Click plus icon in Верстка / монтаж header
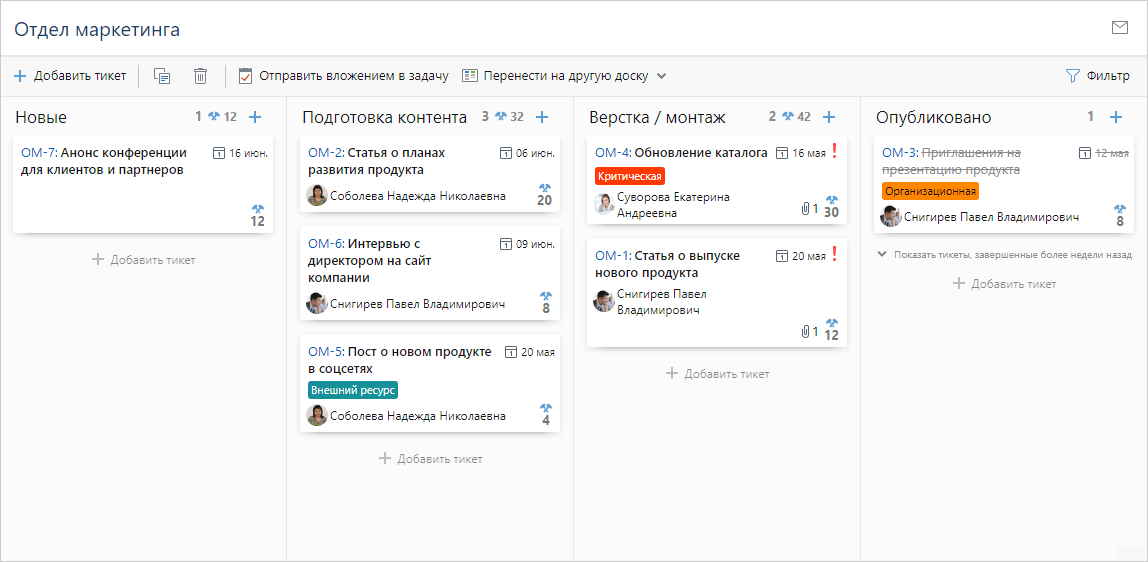The image size is (1148, 562). [x=829, y=116]
